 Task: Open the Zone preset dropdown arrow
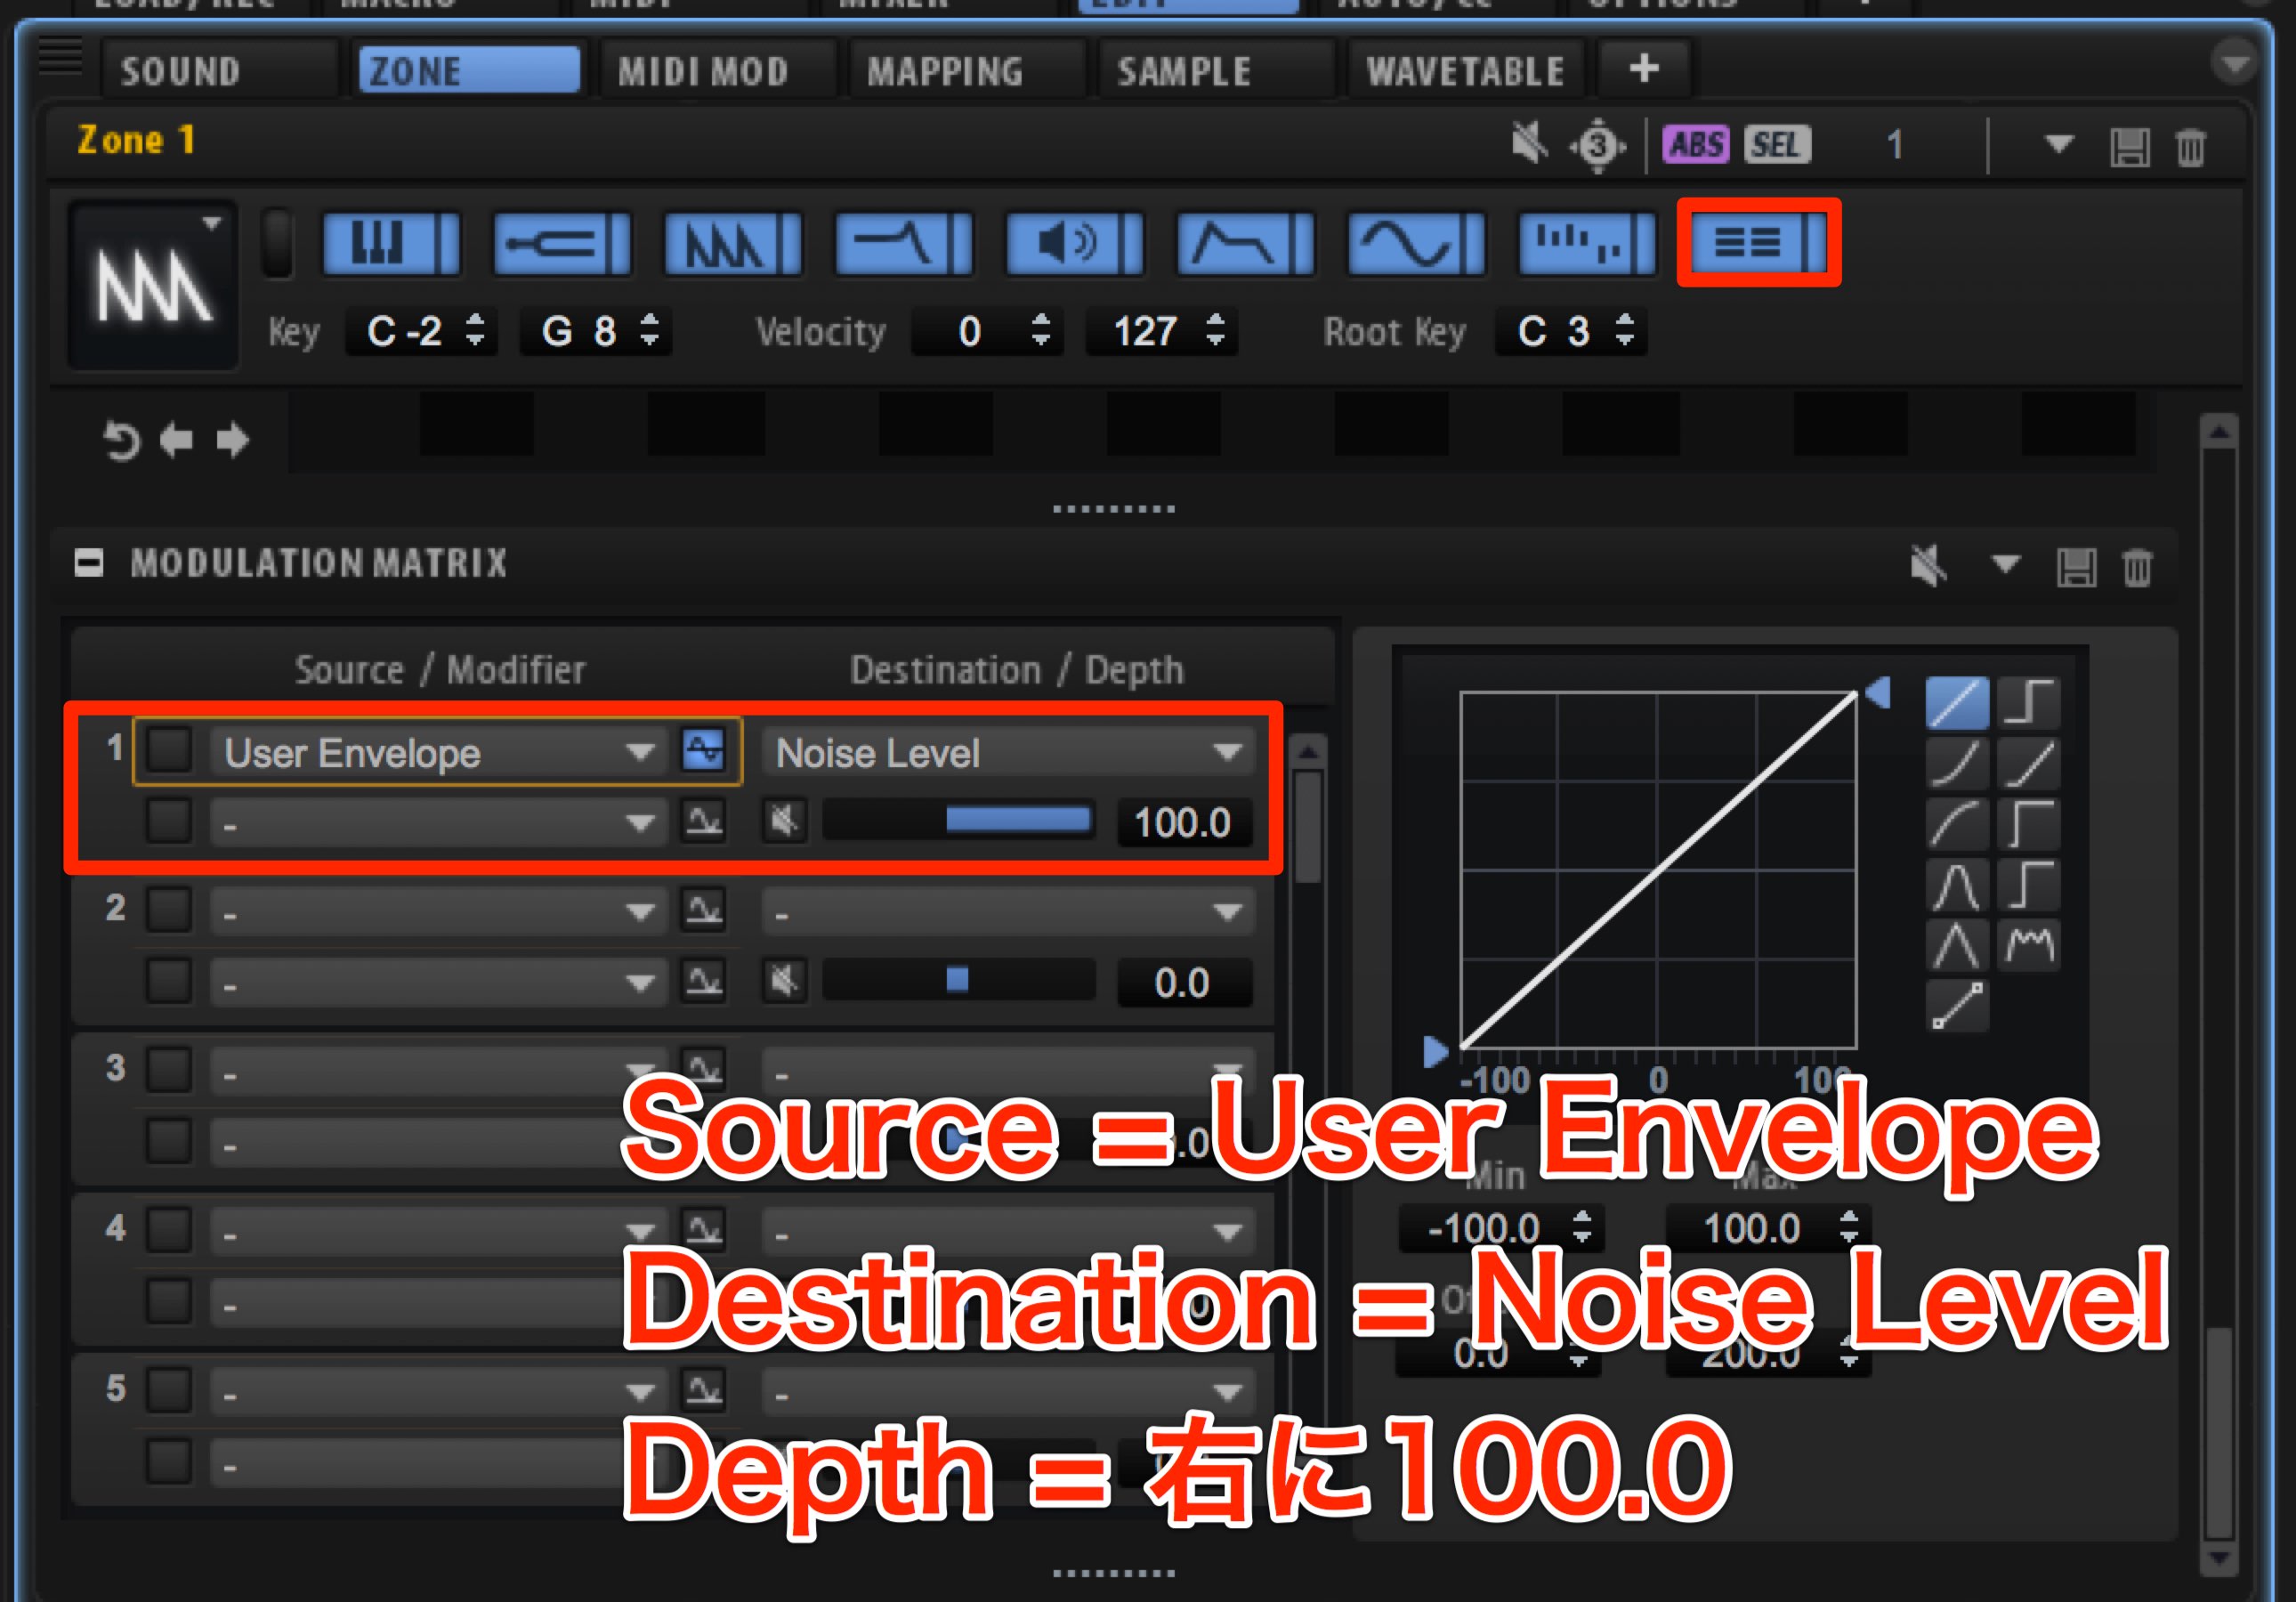pos(2058,144)
